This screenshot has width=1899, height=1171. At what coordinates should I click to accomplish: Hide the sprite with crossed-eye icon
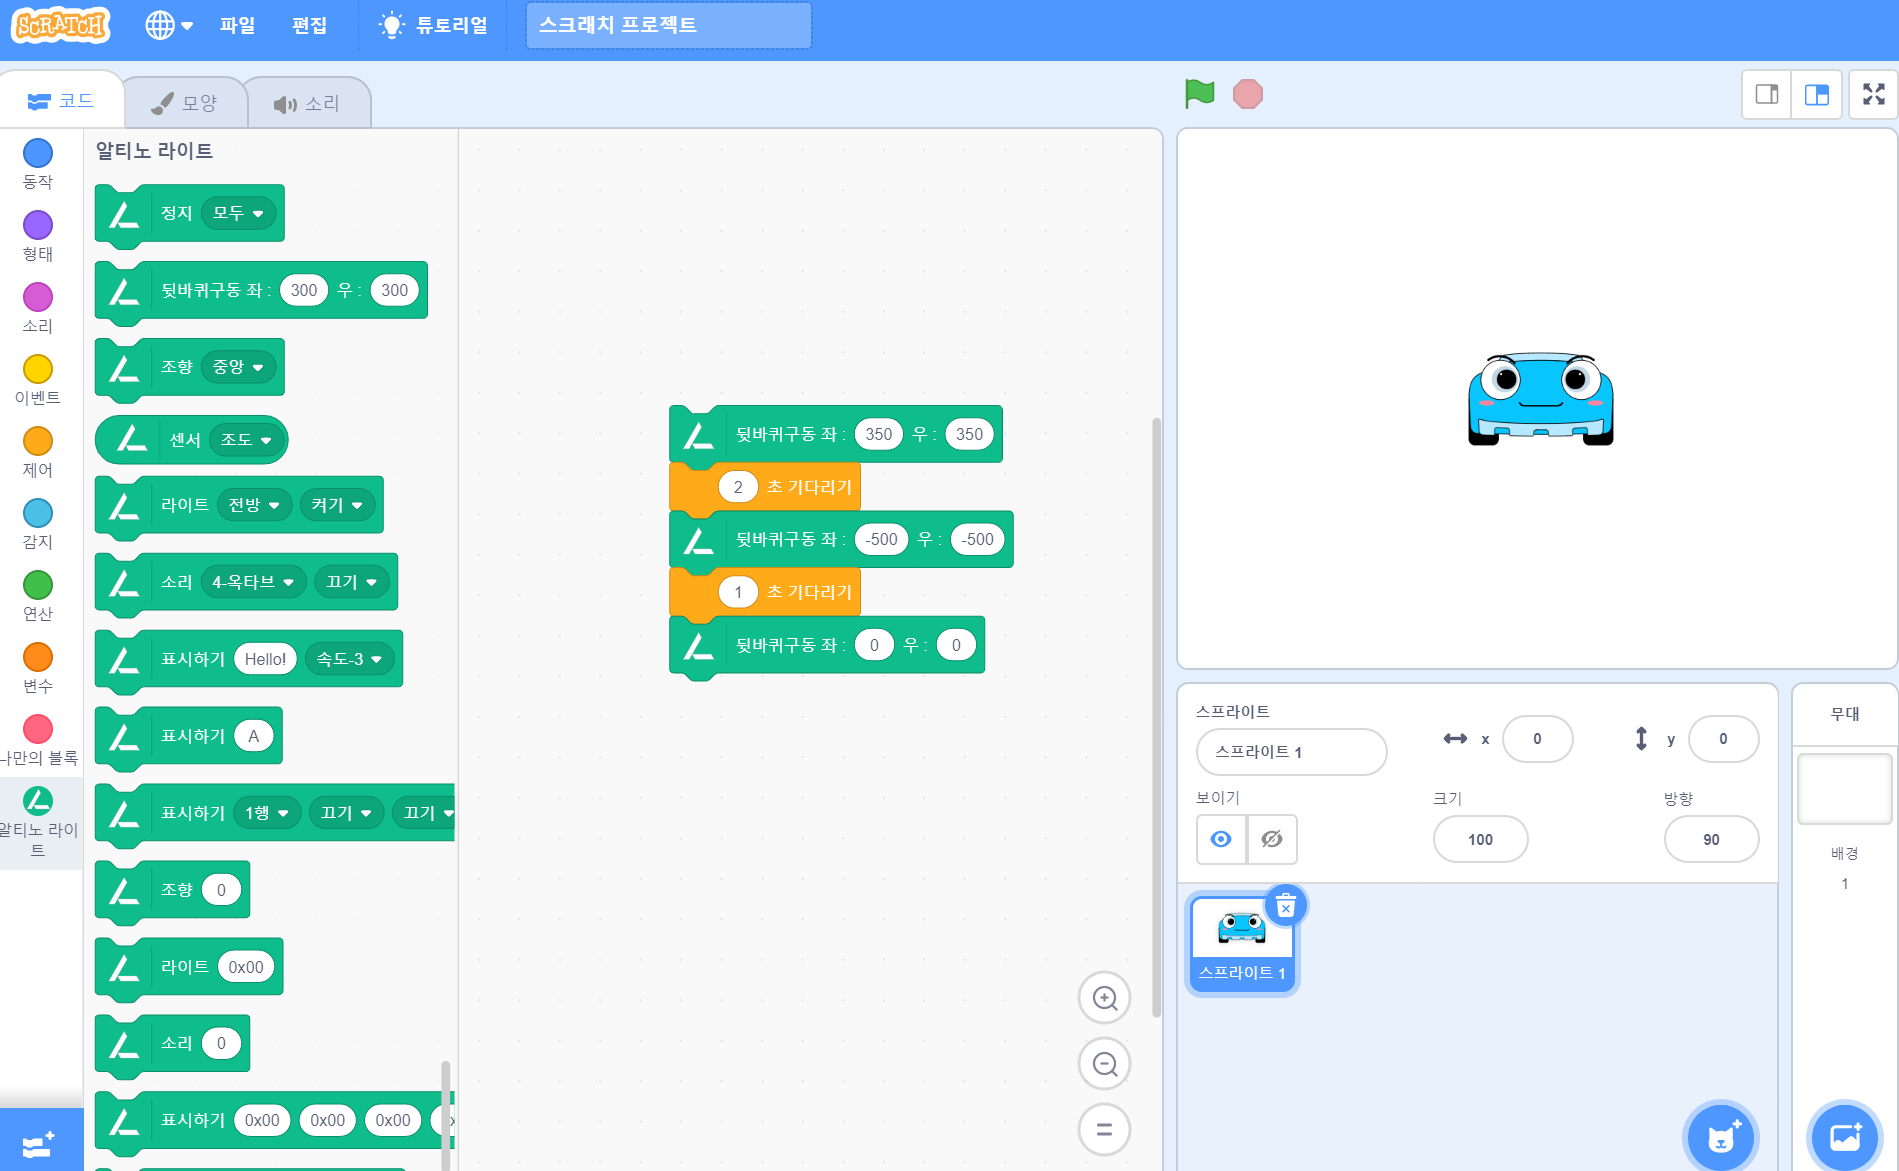click(x=1272, y=839)
